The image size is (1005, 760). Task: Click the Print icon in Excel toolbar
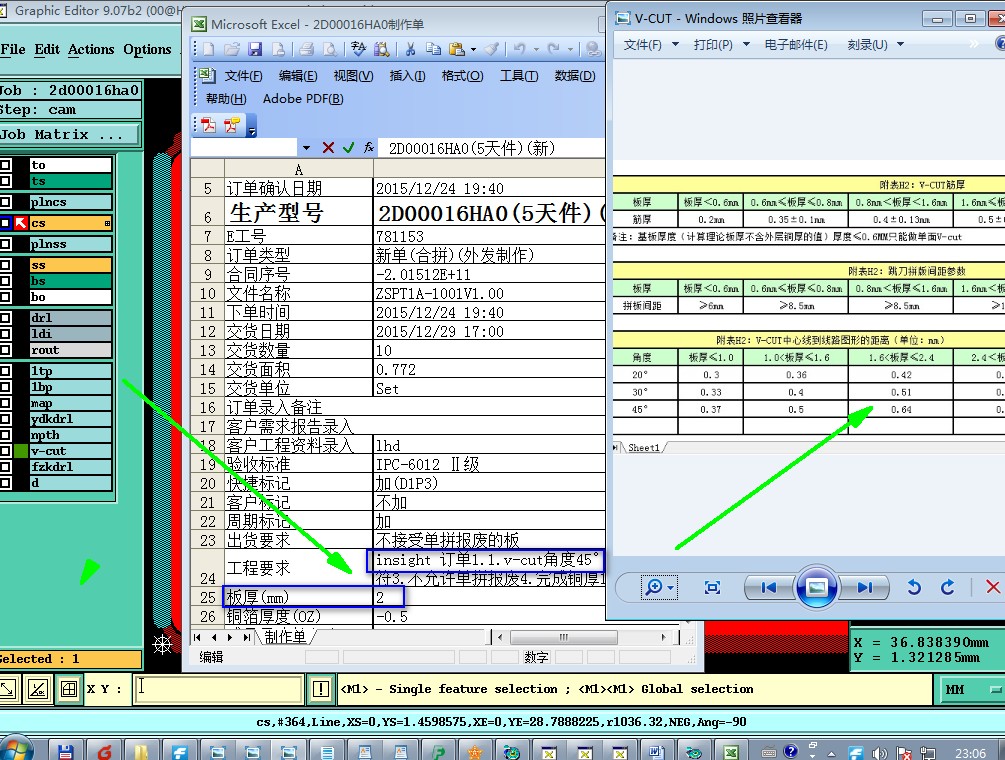point(306,49)
